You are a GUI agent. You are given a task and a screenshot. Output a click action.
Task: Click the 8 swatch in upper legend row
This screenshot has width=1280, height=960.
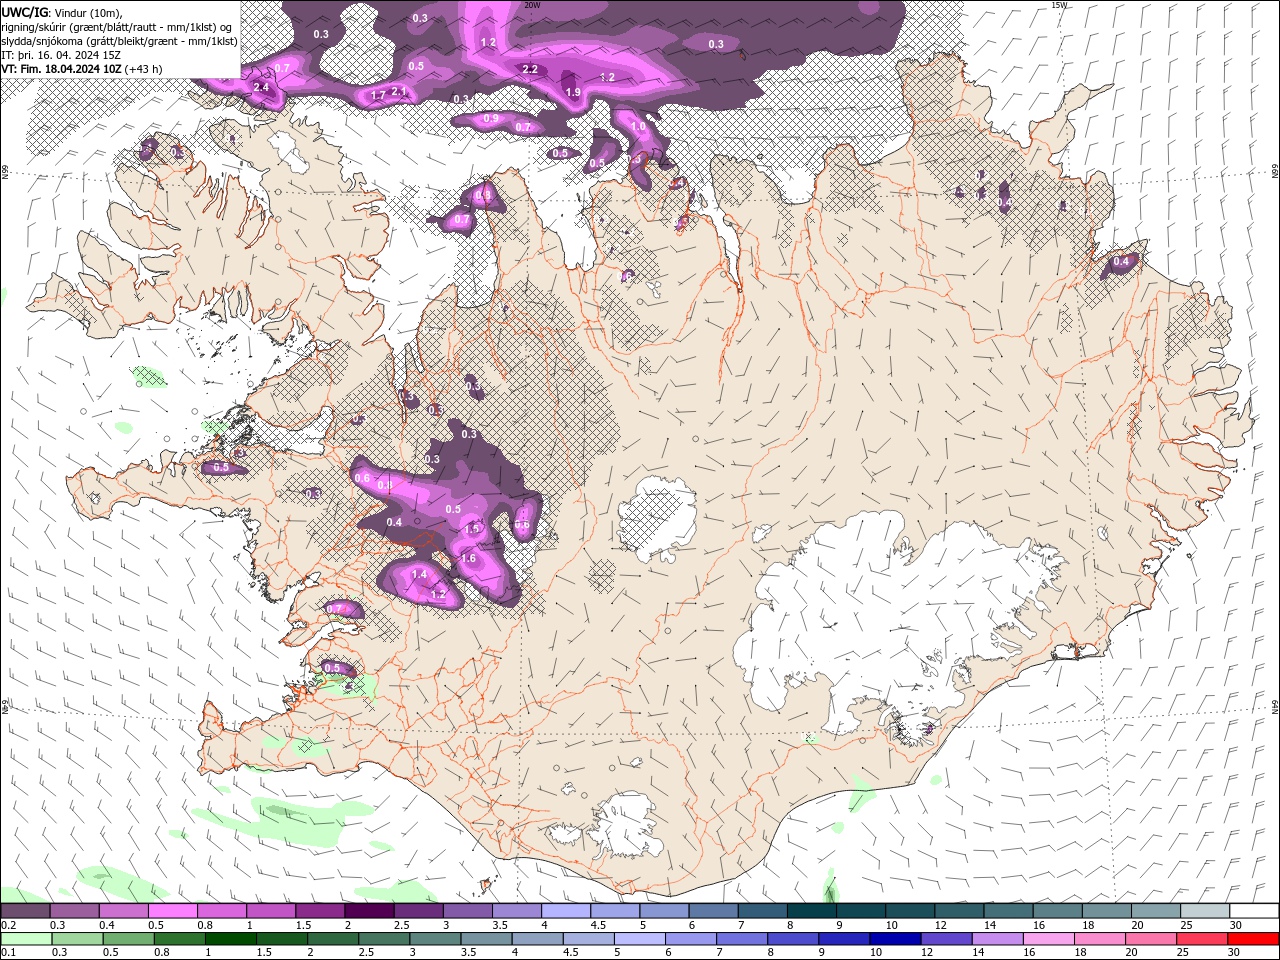coord(810,910)
